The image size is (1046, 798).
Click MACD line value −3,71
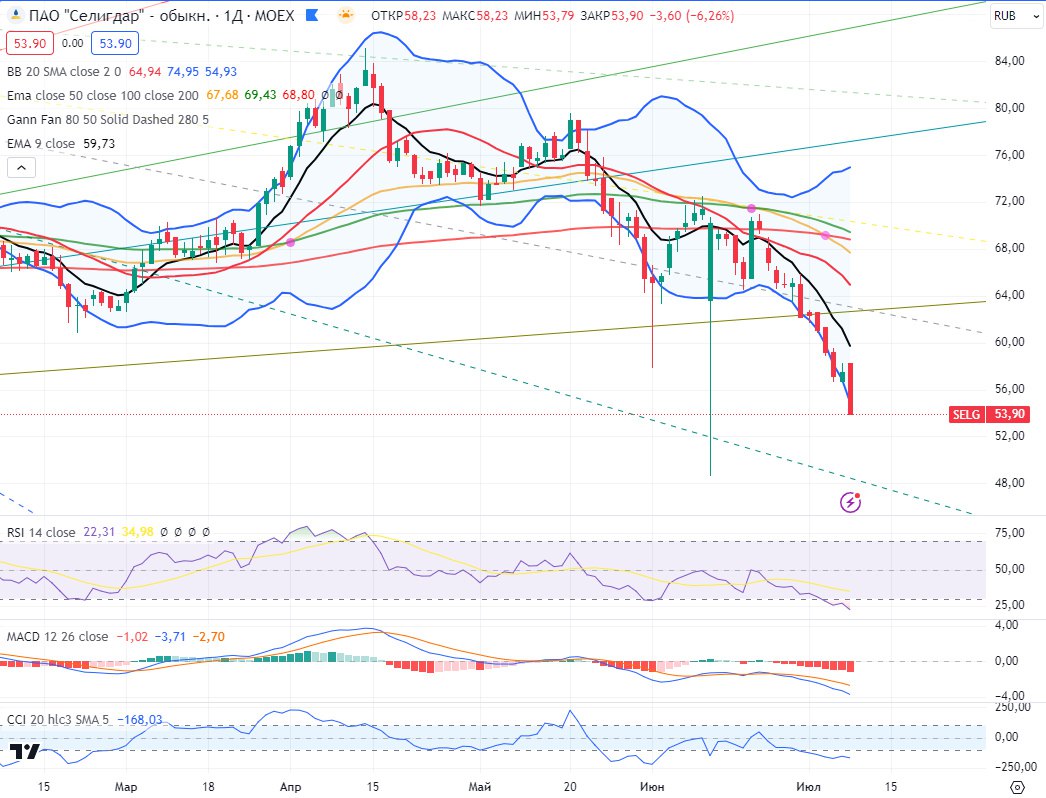tap(170, 637)
